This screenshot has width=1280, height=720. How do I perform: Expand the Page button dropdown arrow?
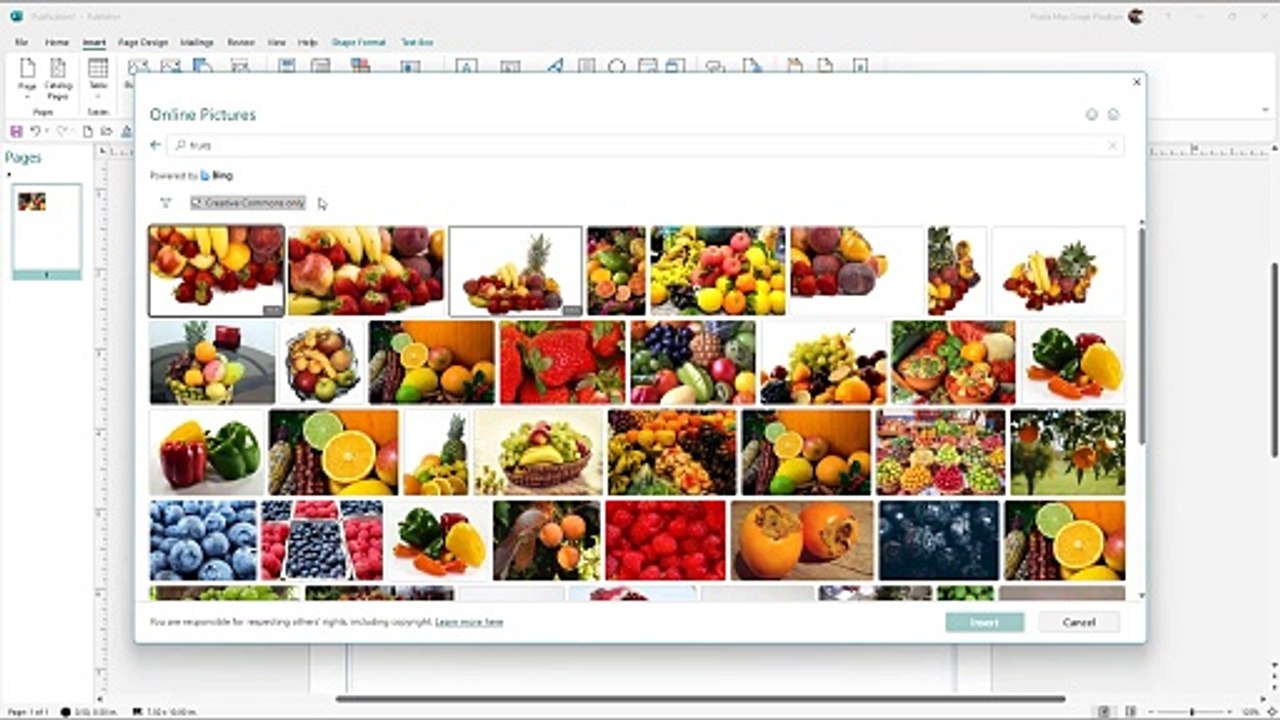(28, 98)
